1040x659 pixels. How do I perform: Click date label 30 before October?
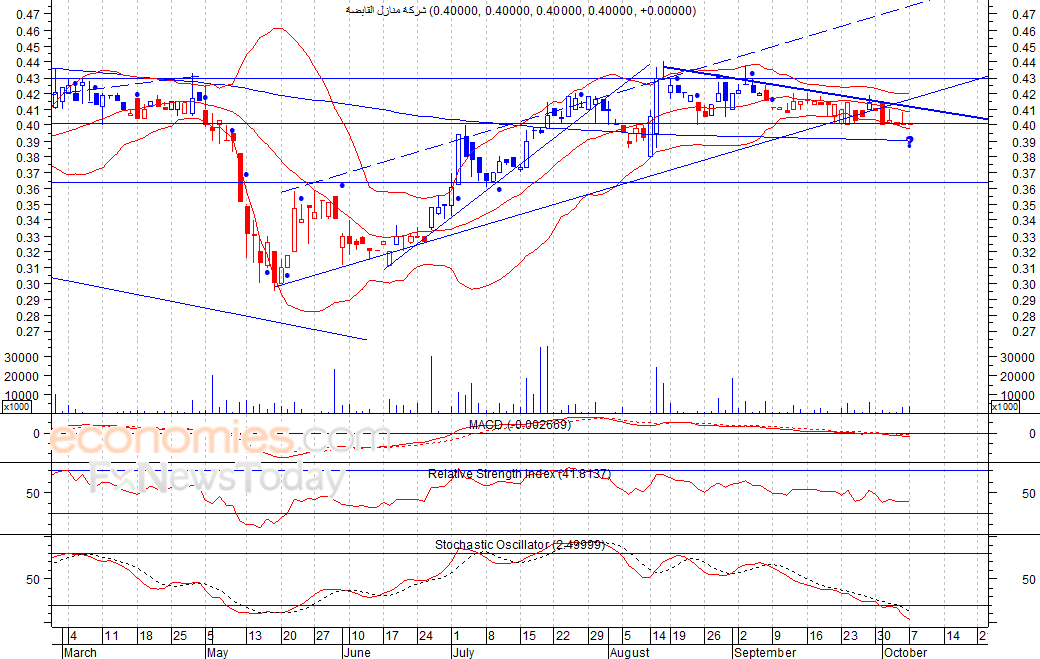(883, 636)
